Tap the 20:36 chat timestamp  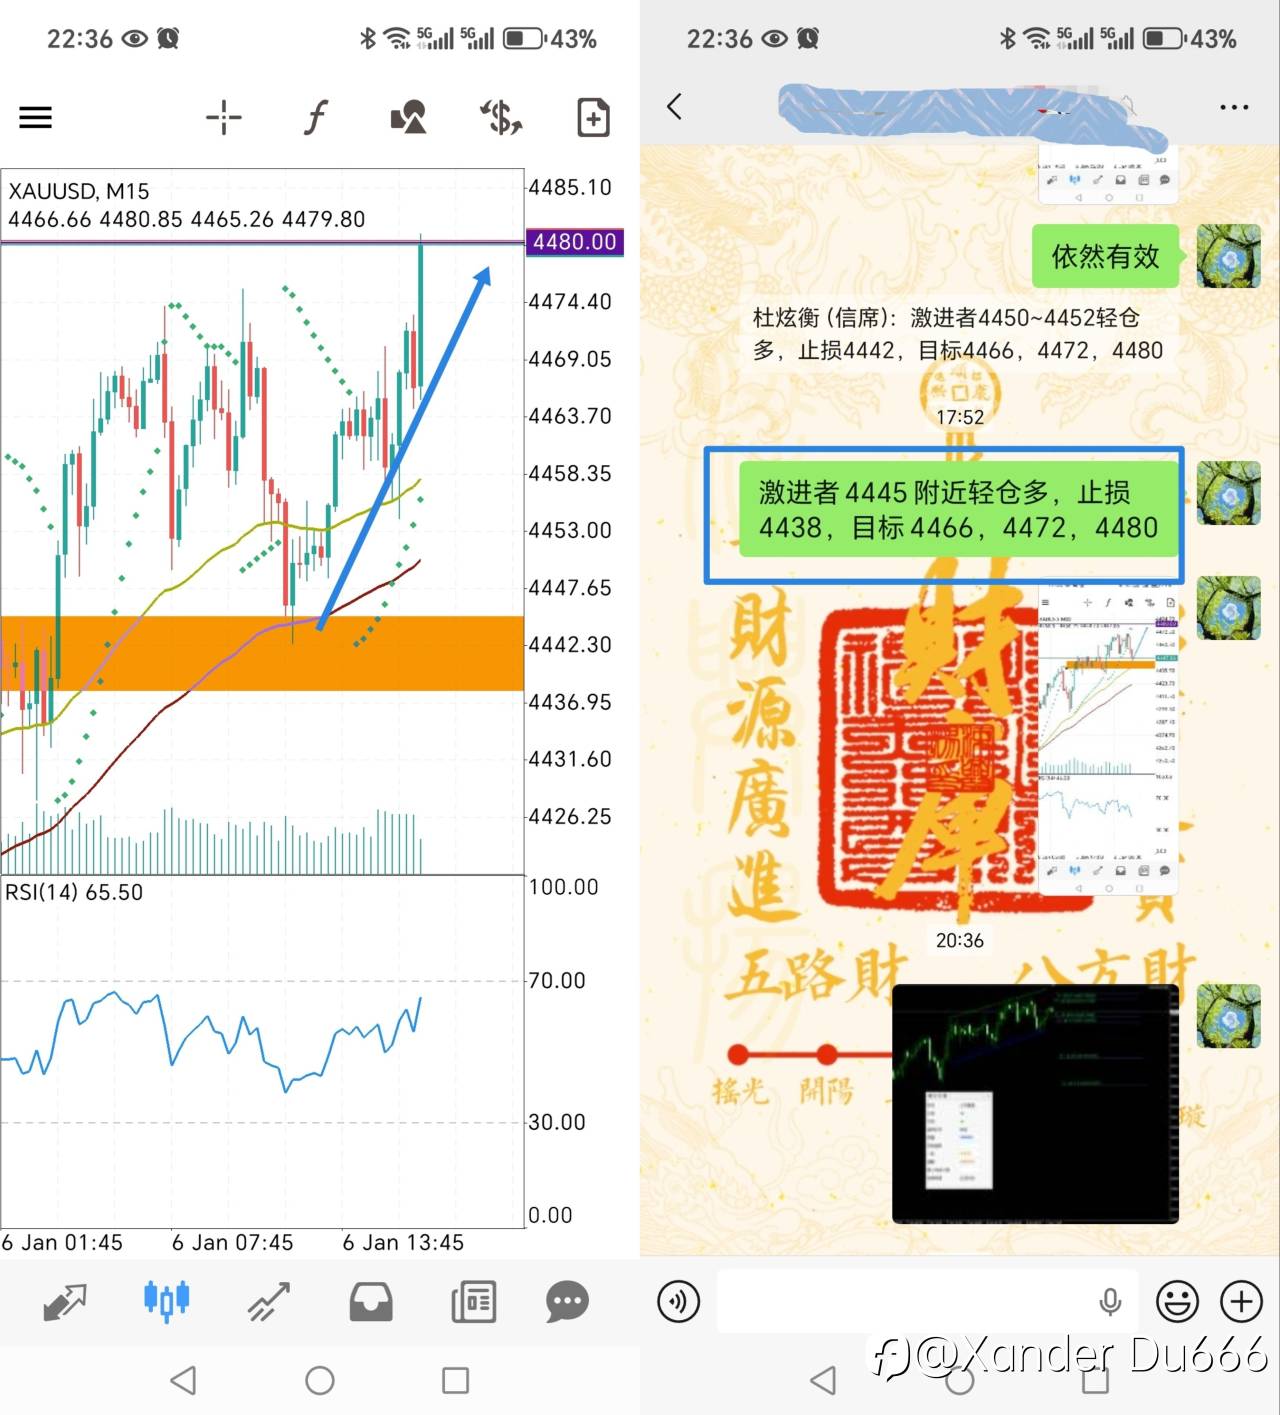click(960, 940)
